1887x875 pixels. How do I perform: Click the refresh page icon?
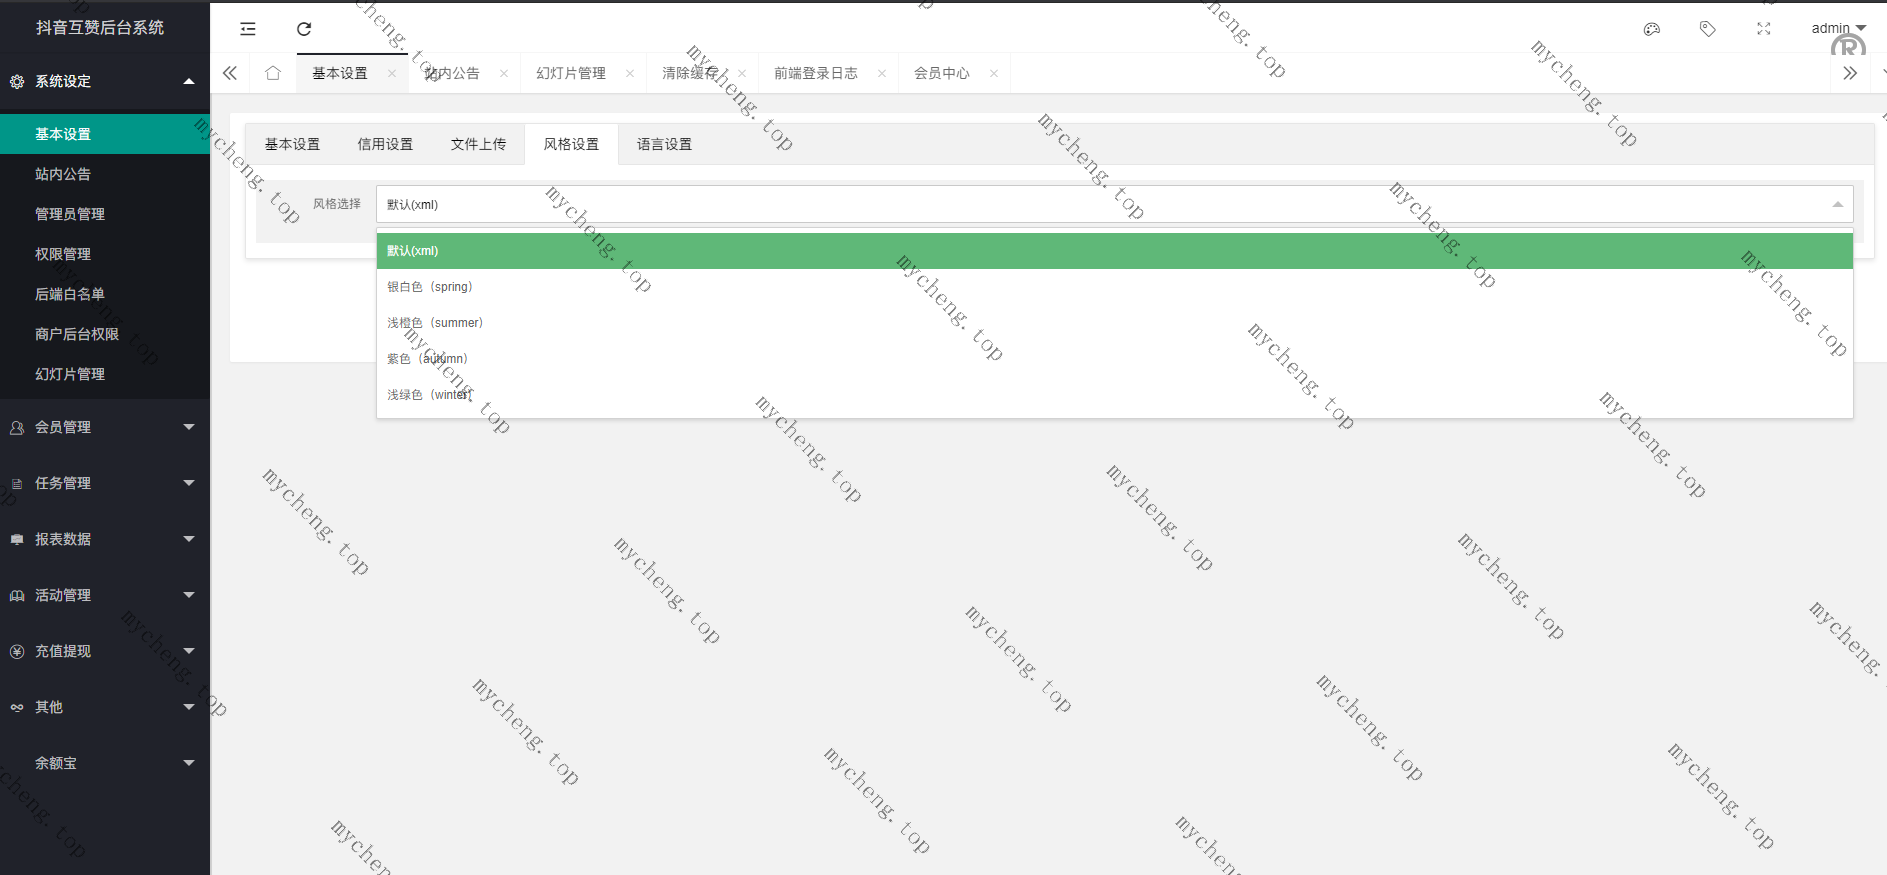304,29
